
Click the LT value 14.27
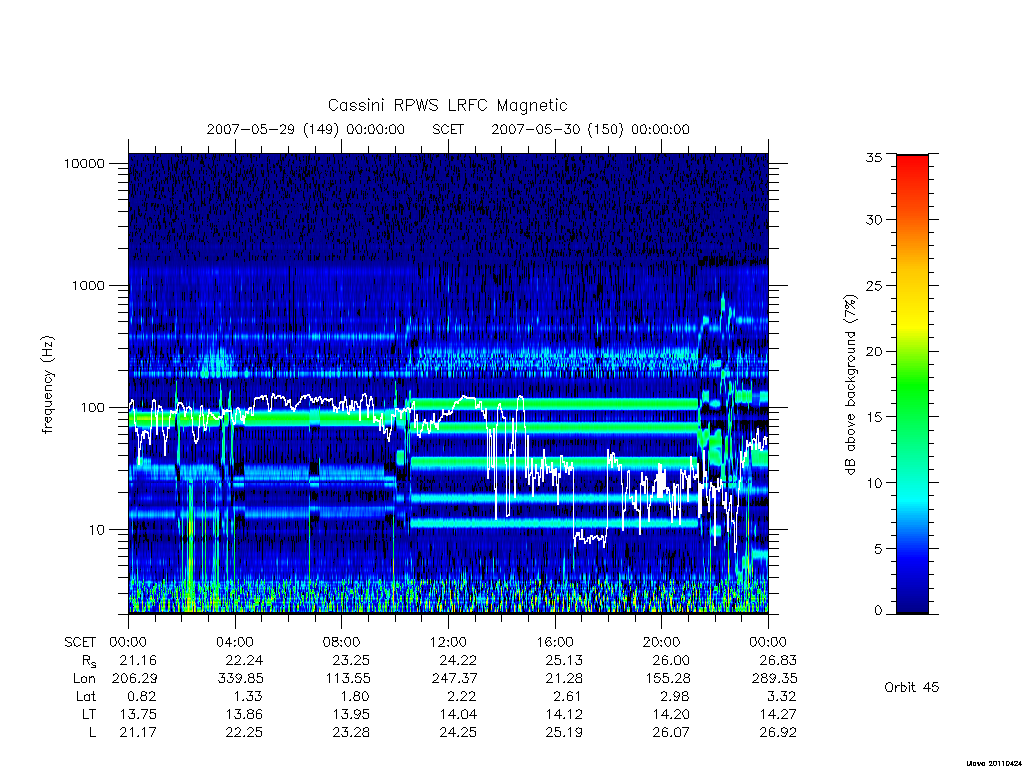pos(778,715)
